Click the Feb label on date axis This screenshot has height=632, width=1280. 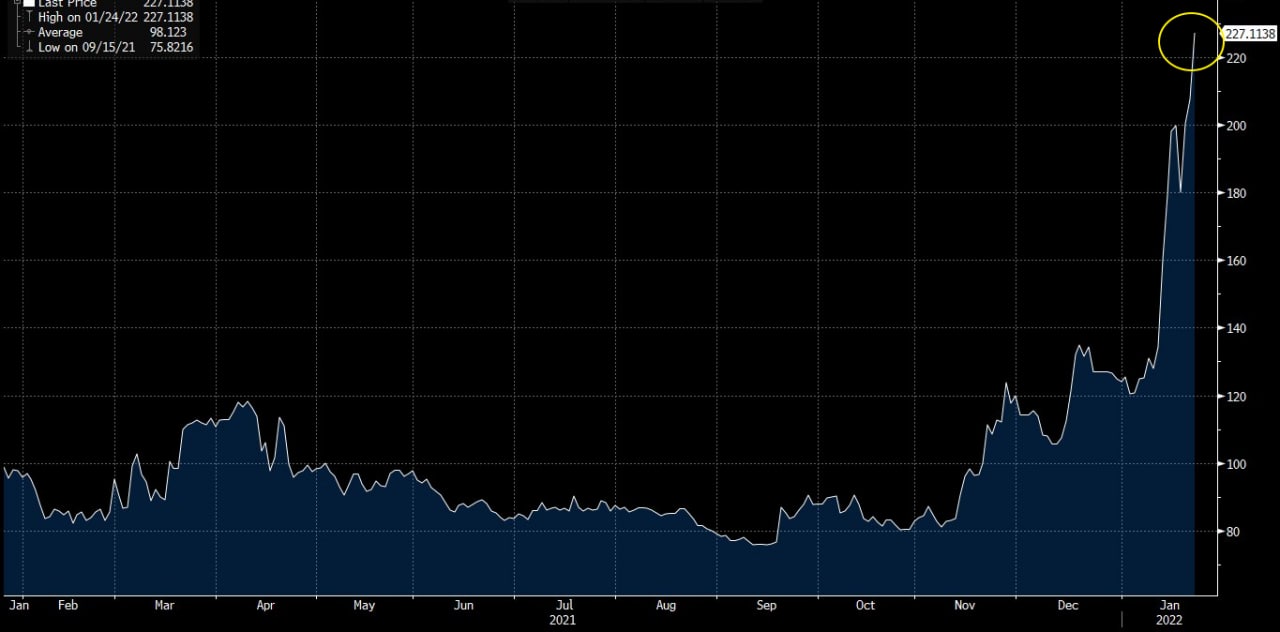(x=68, y=605)
